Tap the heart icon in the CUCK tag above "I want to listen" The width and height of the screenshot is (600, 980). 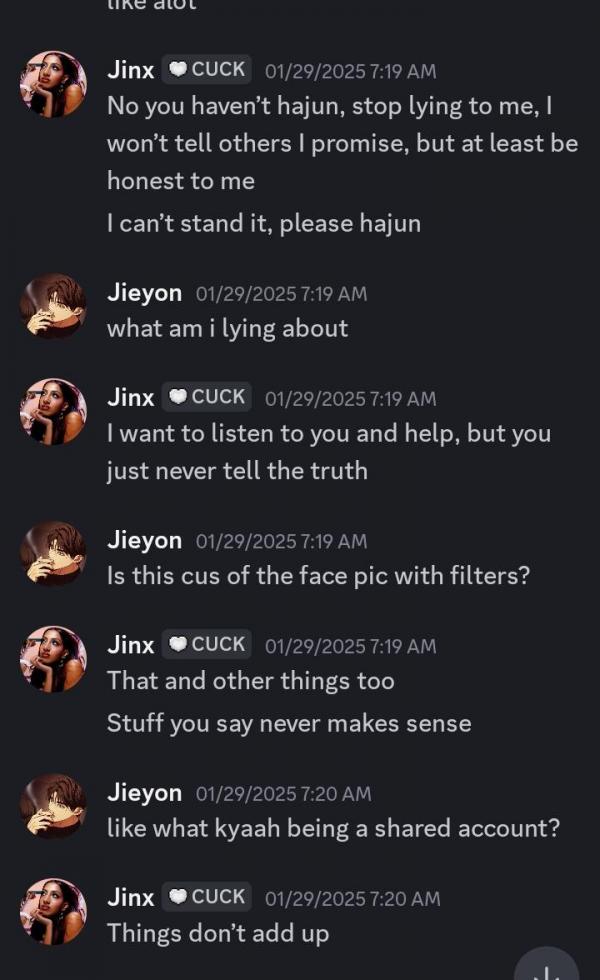178,397
